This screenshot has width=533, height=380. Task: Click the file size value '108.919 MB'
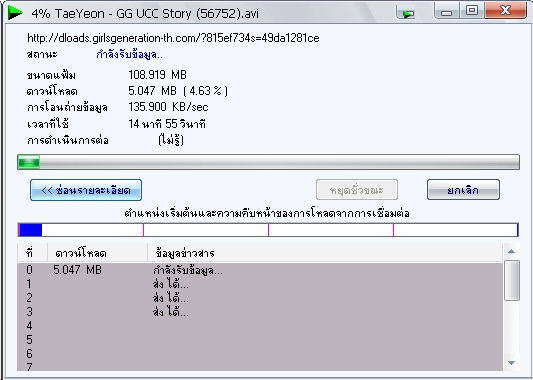pos(157,74)
